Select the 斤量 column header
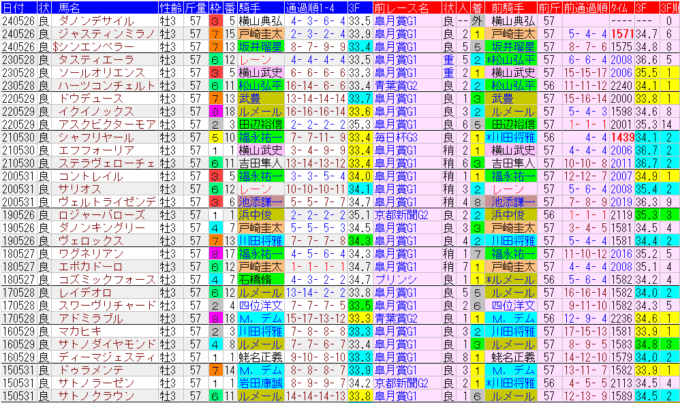Image resolution: width=680 pixels, height=403 pixels. 196,7
